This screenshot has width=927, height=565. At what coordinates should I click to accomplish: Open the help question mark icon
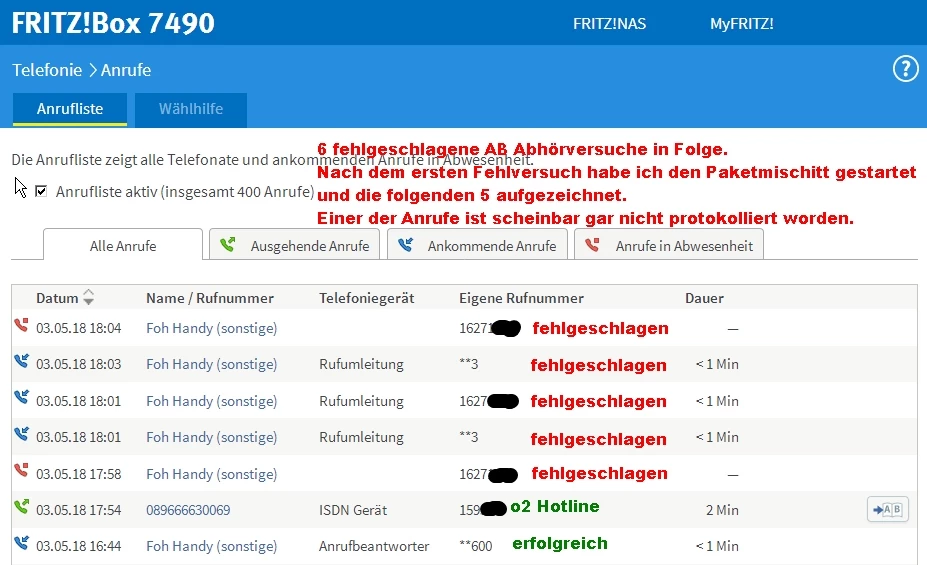pyautogui.click(x=905, y=70)
